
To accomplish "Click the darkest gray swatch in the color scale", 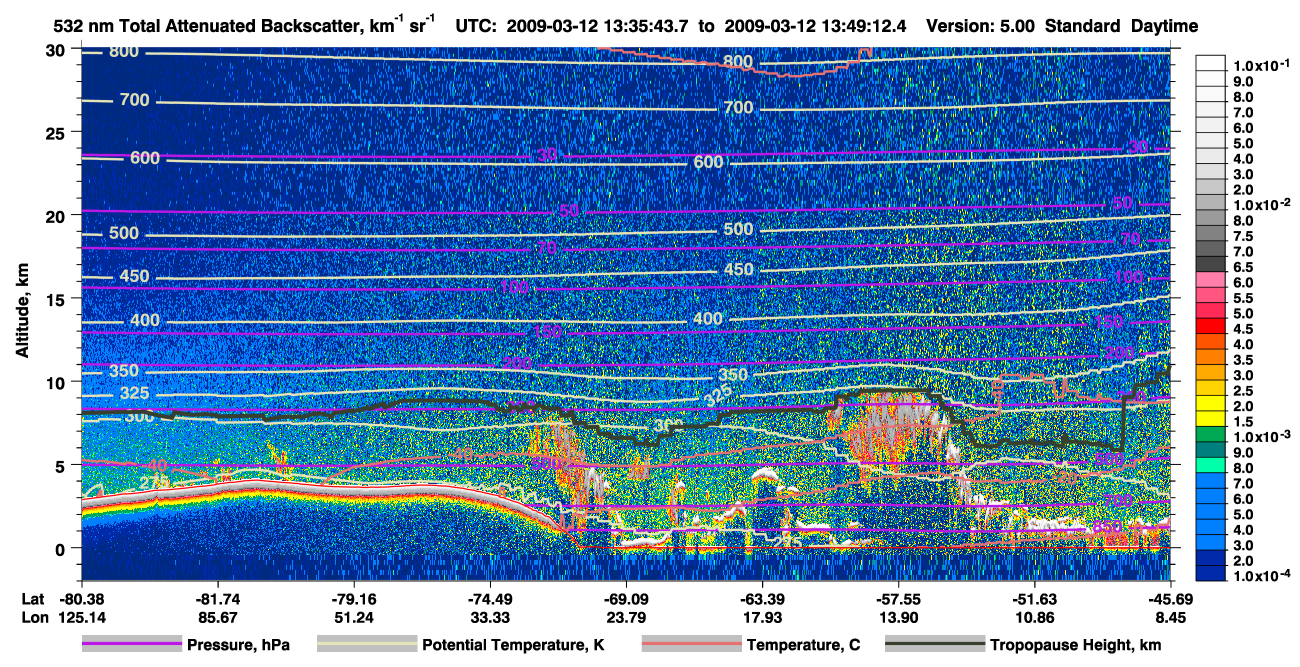I will click(1213, 263).
